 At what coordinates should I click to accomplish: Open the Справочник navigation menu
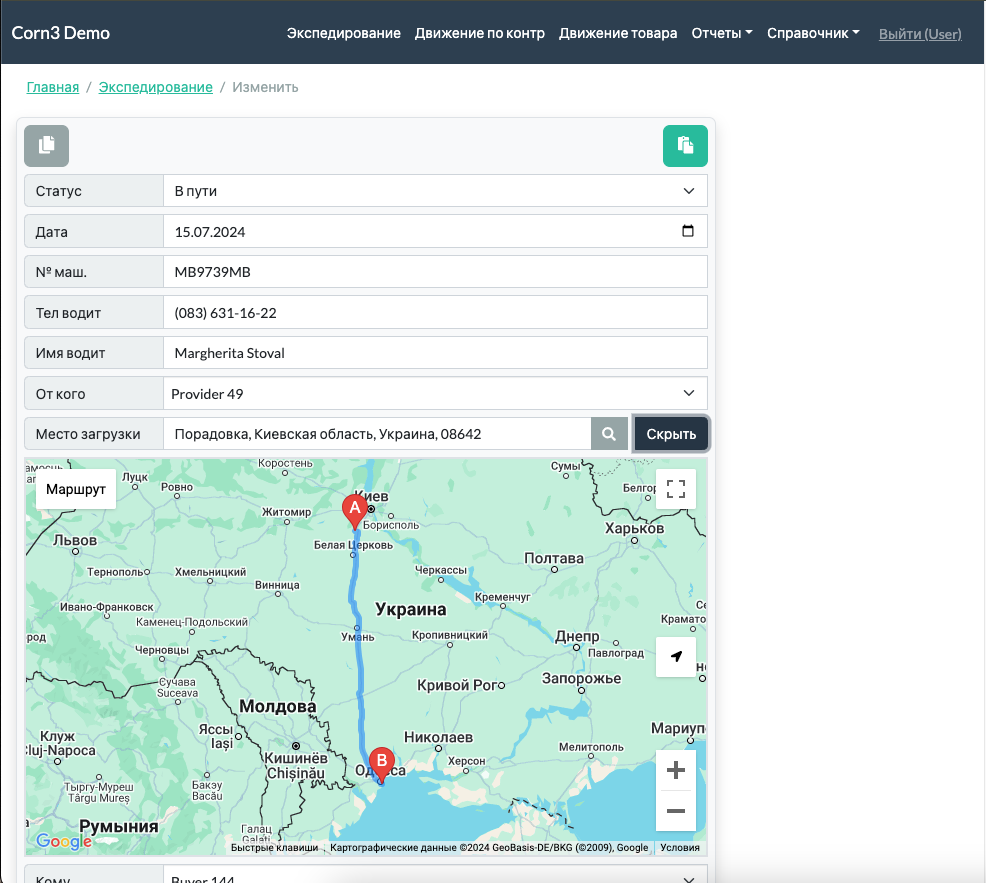813,33
